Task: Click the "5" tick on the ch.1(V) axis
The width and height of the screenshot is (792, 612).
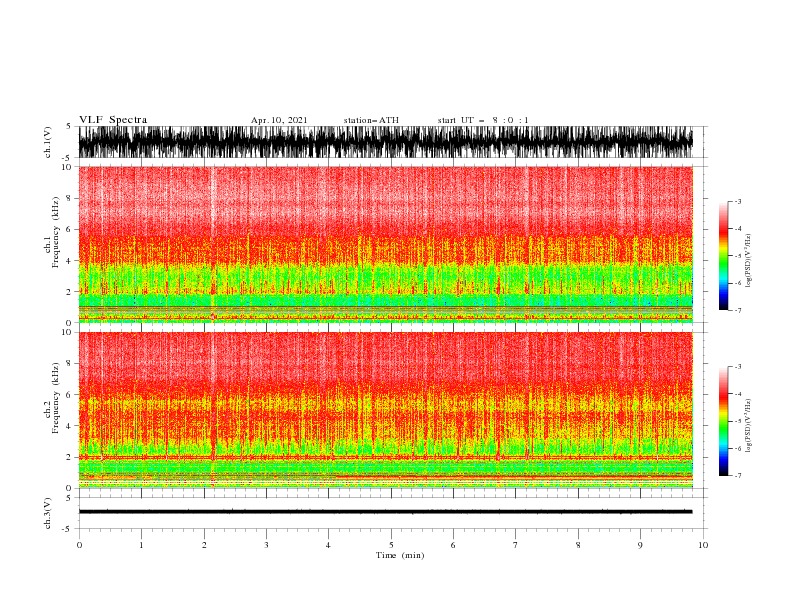Action: pyautogui.click(x=69, y=126)
